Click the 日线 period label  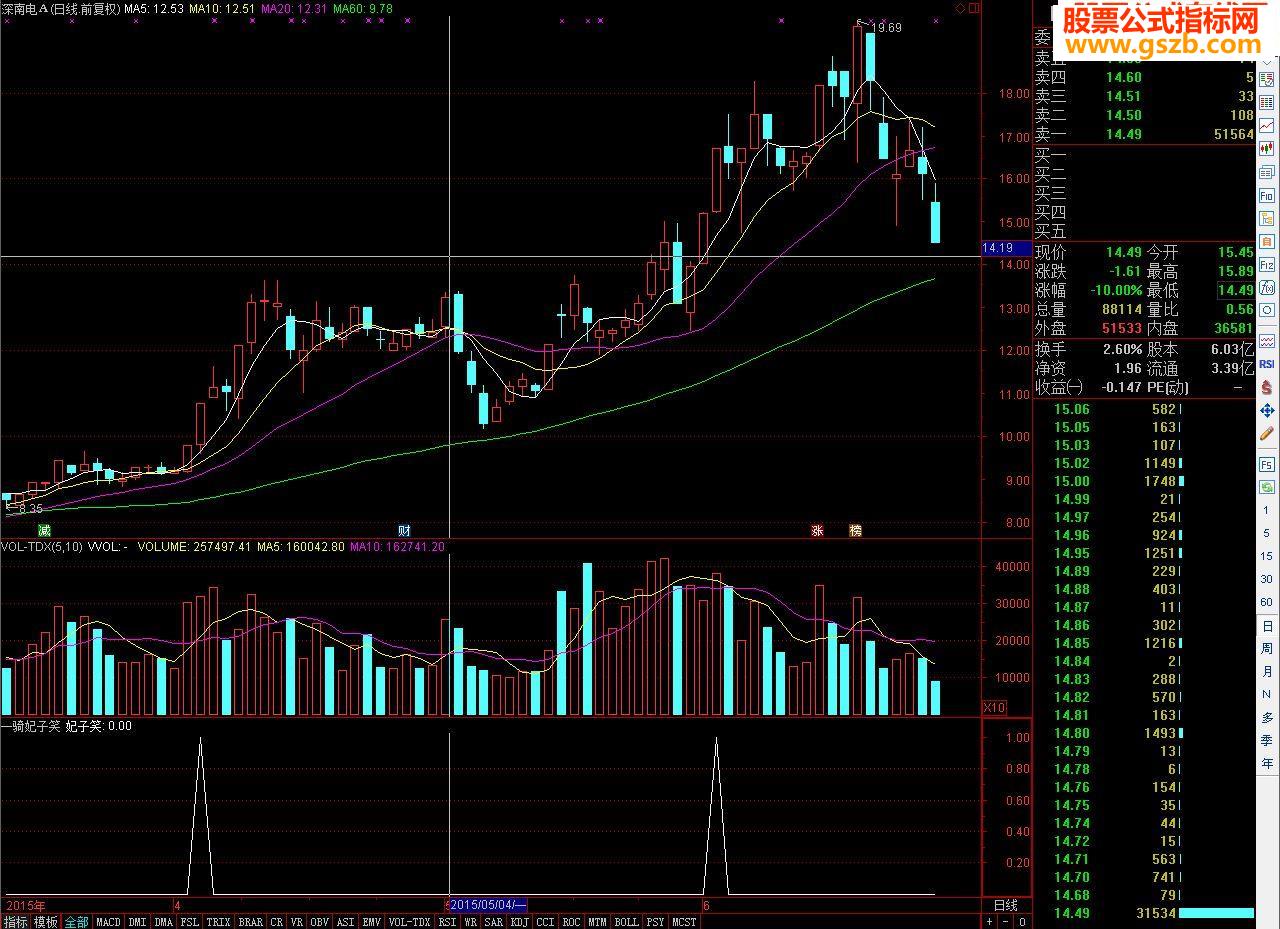point(1004,905)
